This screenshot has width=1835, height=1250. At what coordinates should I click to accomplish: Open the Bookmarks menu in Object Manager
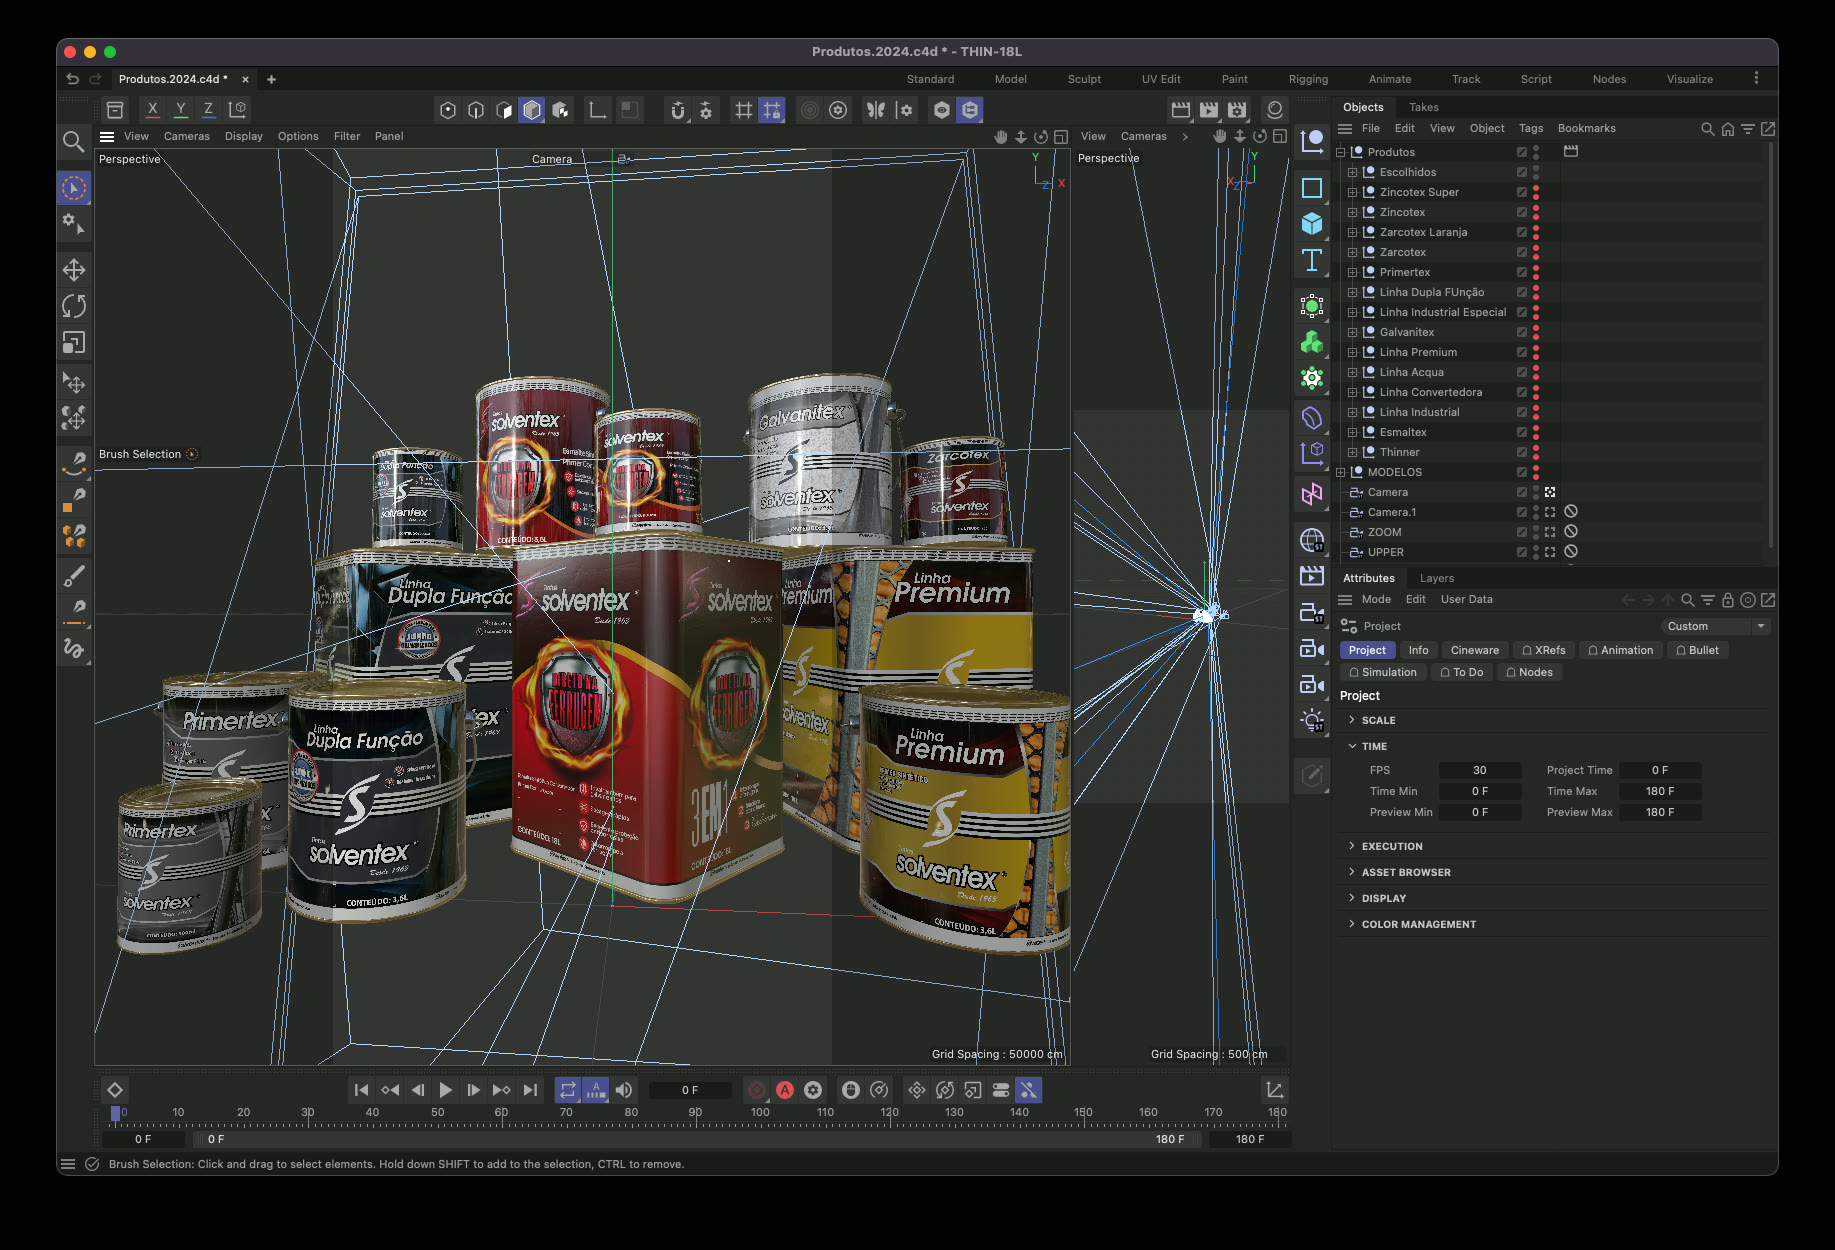coord(1586,128)
